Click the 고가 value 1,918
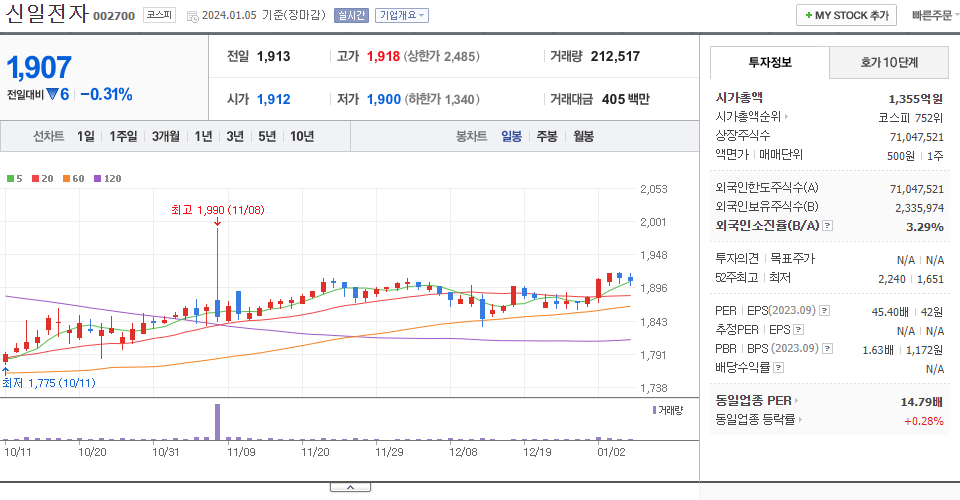960x500 pixels. [x=383, y=56]
